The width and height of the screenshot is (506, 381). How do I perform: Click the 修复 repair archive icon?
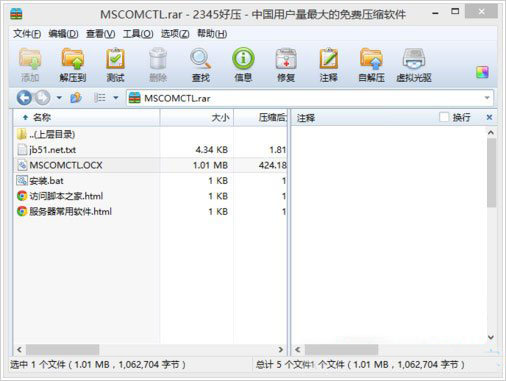pyautogui.click(x=286, y=65)
